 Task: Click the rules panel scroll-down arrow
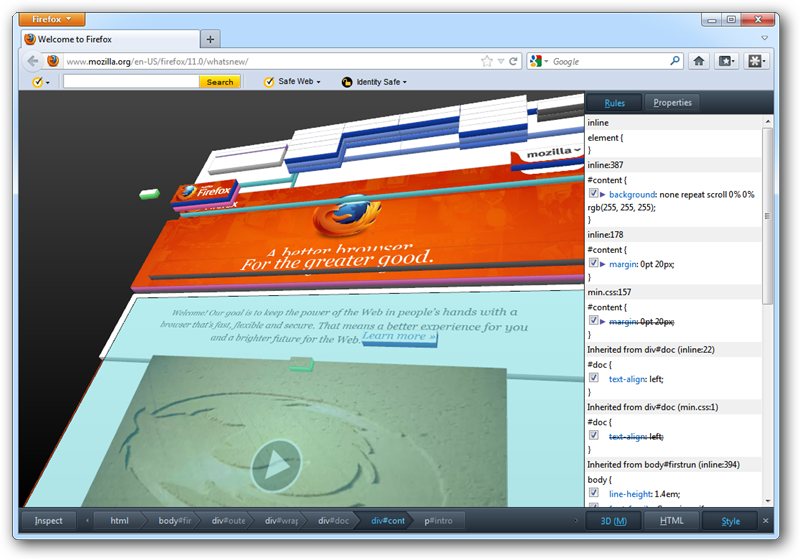[x=767, y=501]
